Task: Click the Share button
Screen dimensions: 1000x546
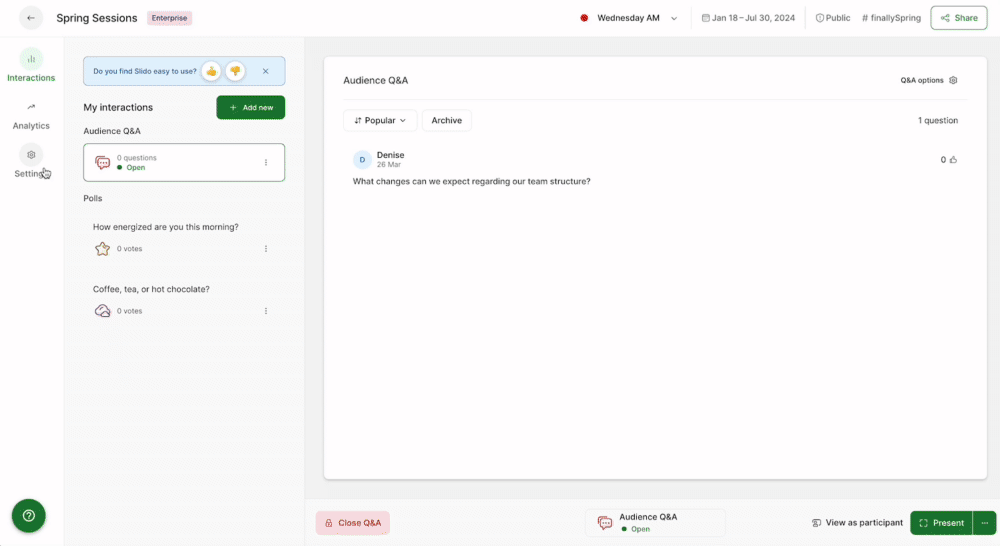Action: tap(958, 18)
